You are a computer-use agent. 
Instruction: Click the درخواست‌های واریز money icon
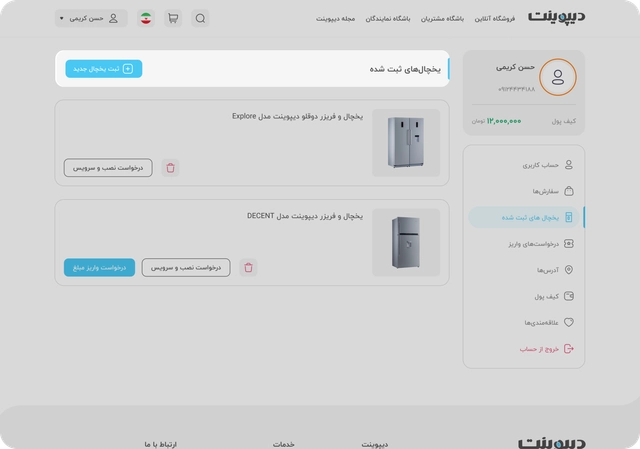569,244
